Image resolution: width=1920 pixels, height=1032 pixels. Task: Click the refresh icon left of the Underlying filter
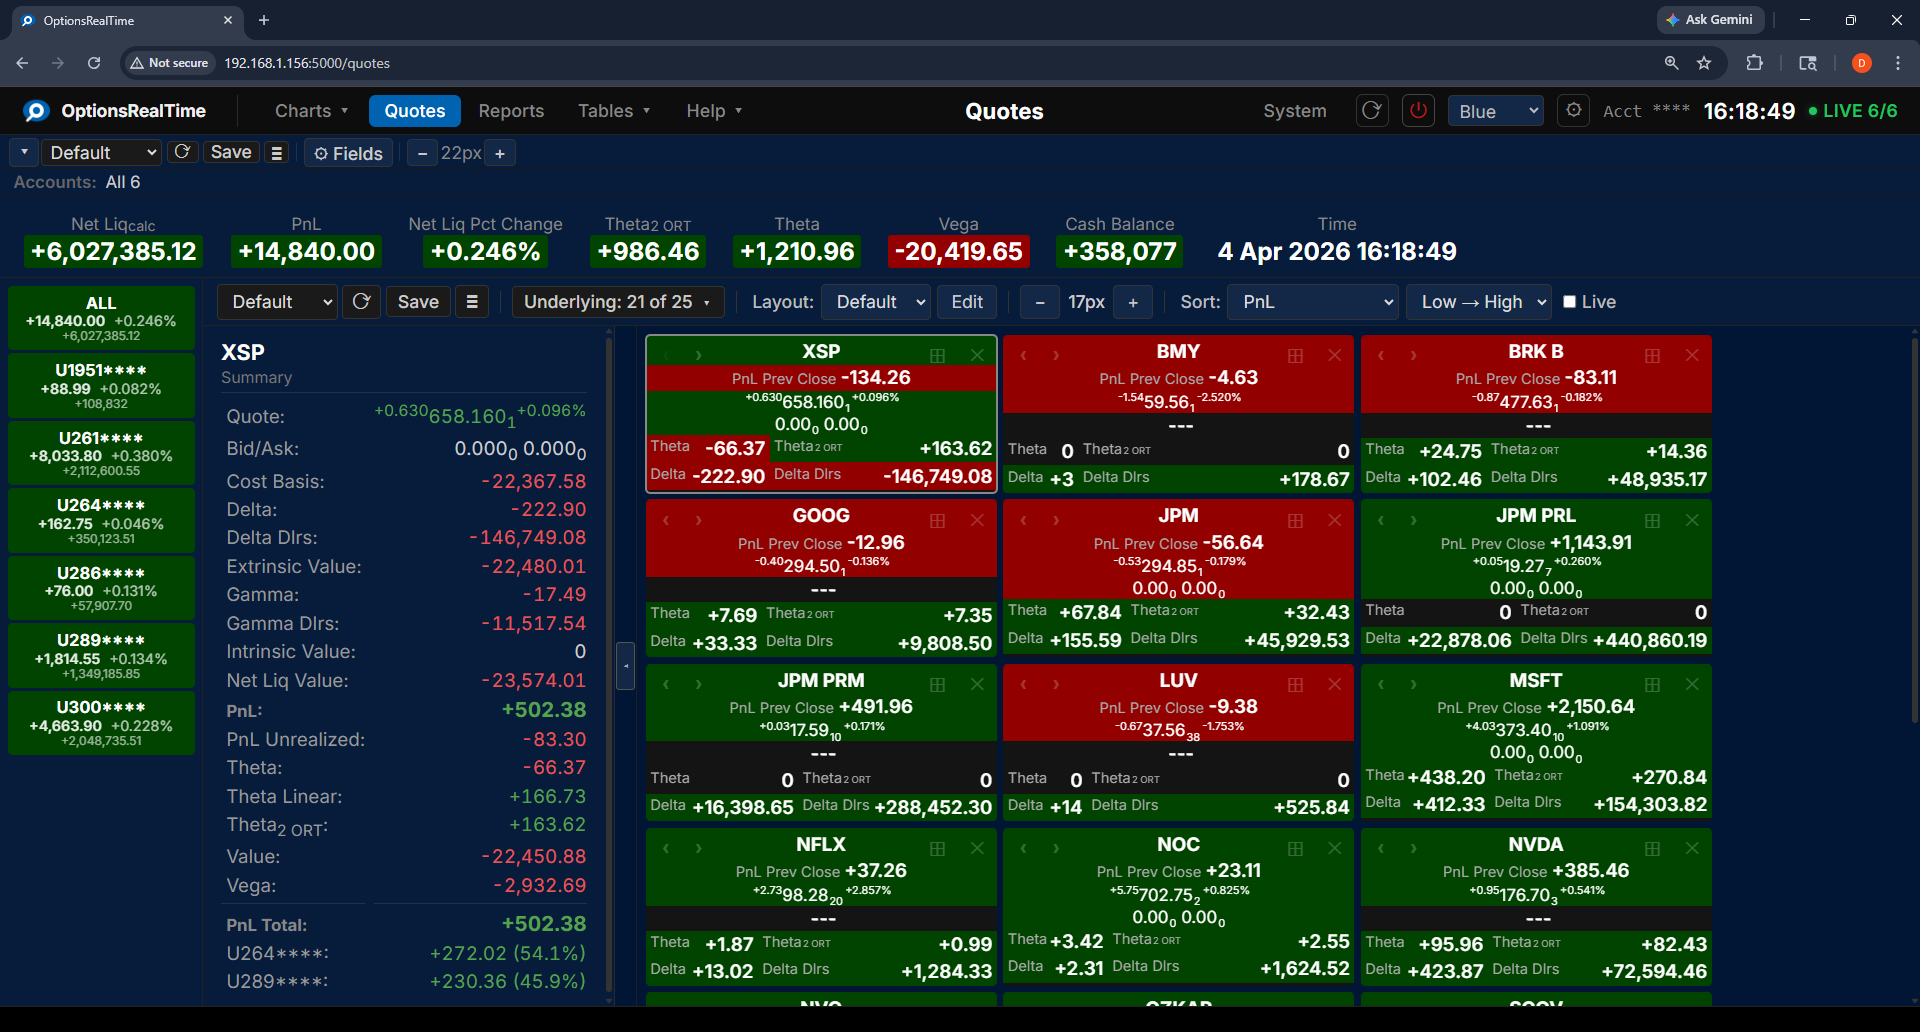(362, 301)
